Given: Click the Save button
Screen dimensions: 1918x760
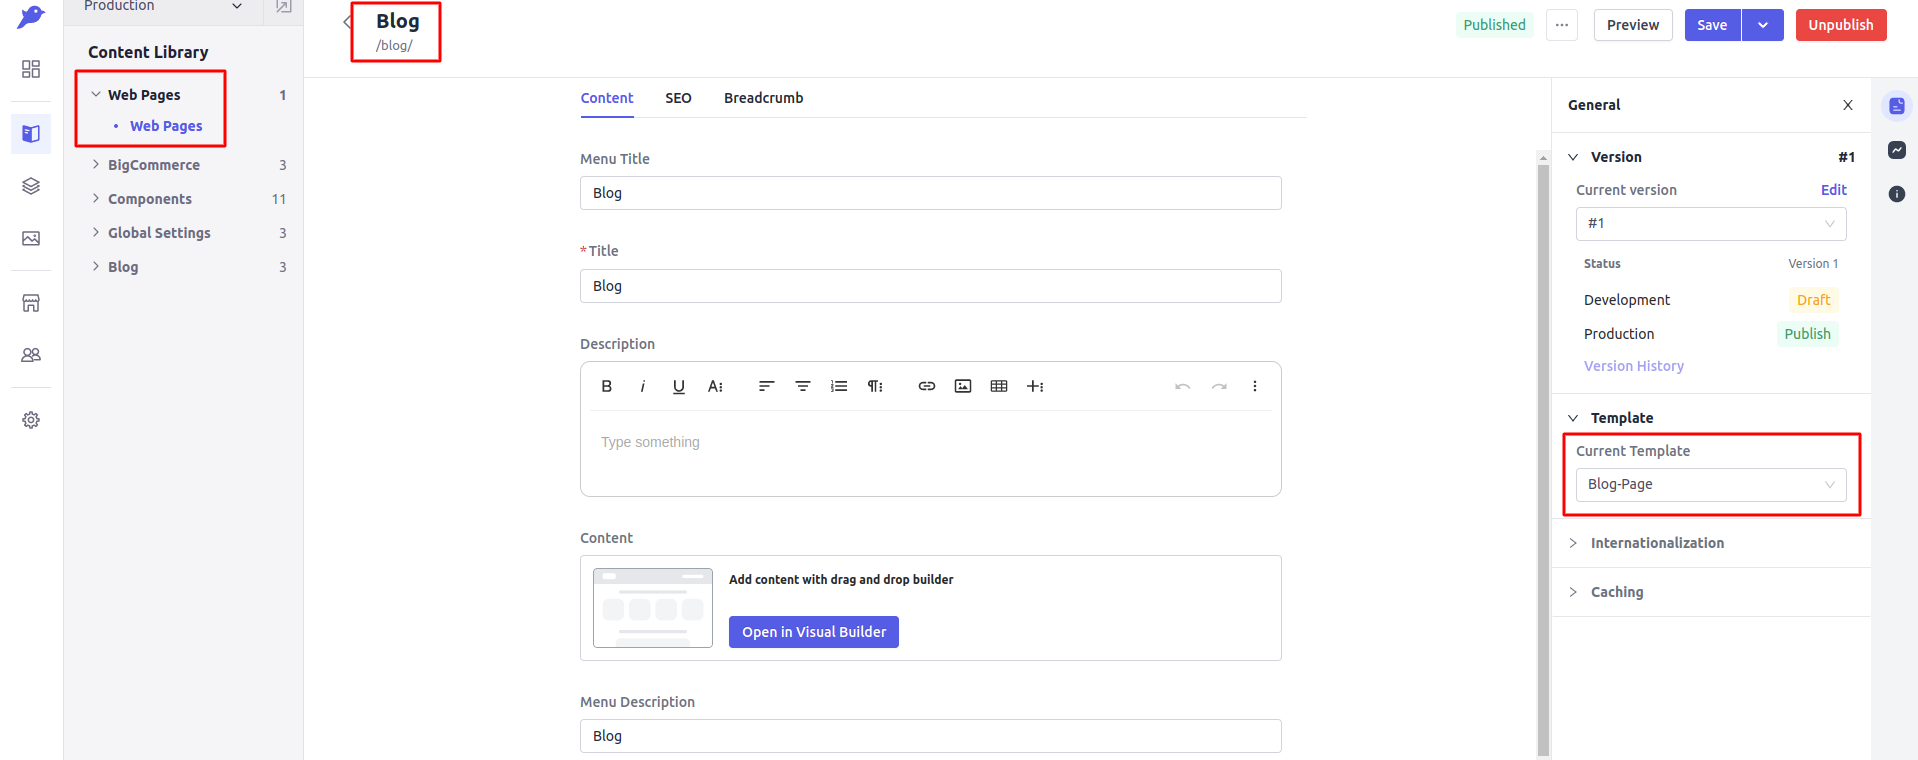Looking at the screenshot, I should click(x=1712, y=25).
